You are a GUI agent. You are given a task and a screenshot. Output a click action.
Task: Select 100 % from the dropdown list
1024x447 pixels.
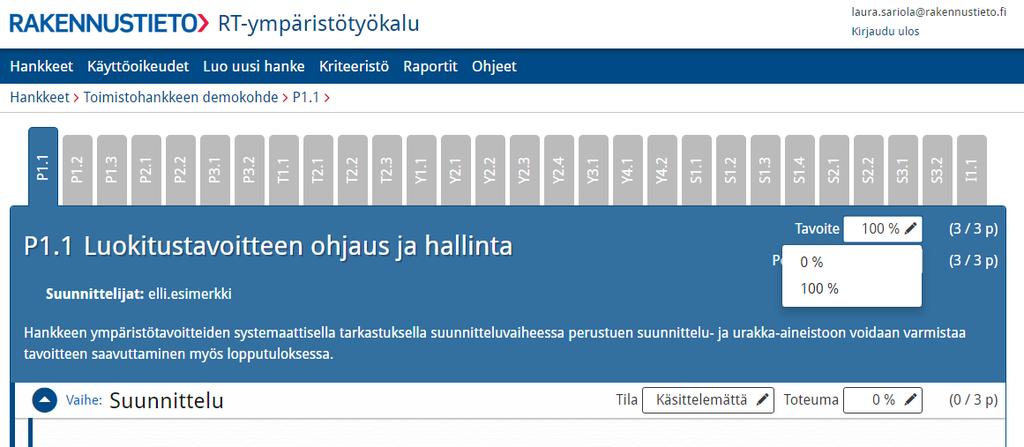click(852, 288)
